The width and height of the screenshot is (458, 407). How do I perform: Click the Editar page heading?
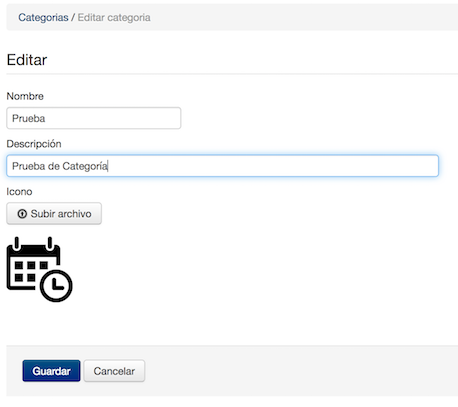pos(27,60)
